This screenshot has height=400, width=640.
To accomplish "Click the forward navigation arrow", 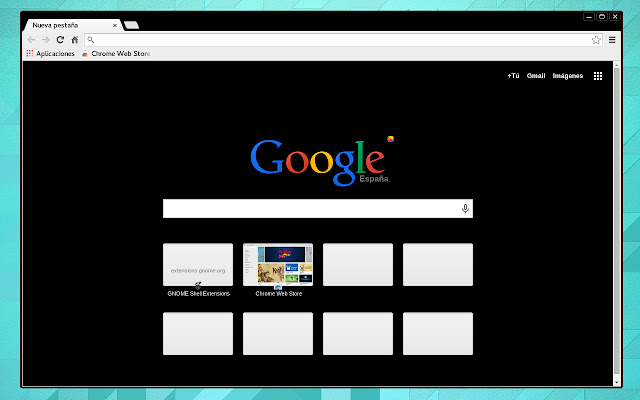I will [x=46, y=40].
